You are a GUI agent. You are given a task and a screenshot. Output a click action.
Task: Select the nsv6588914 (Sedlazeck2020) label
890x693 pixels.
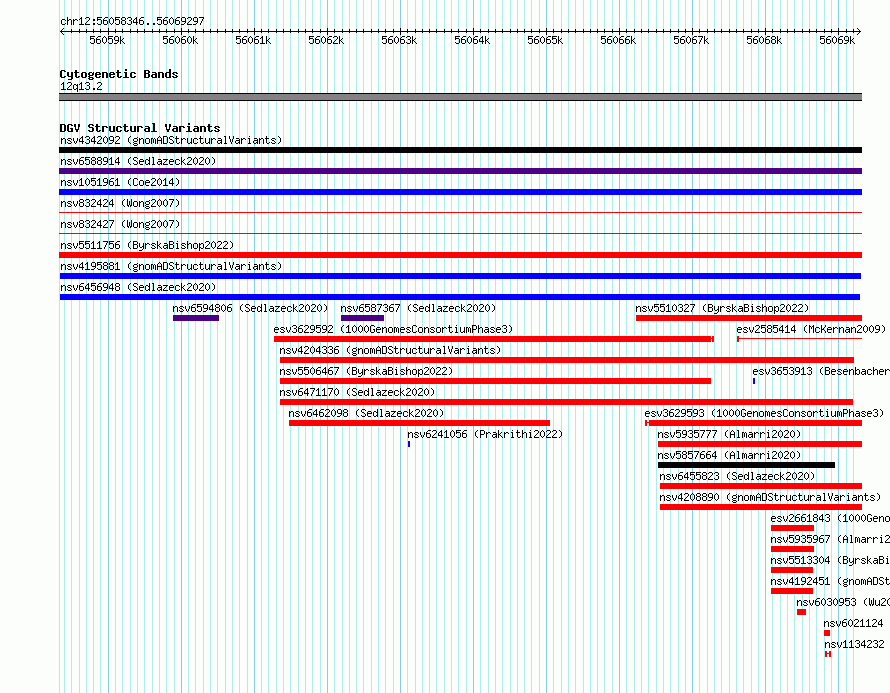click(138, 161)
